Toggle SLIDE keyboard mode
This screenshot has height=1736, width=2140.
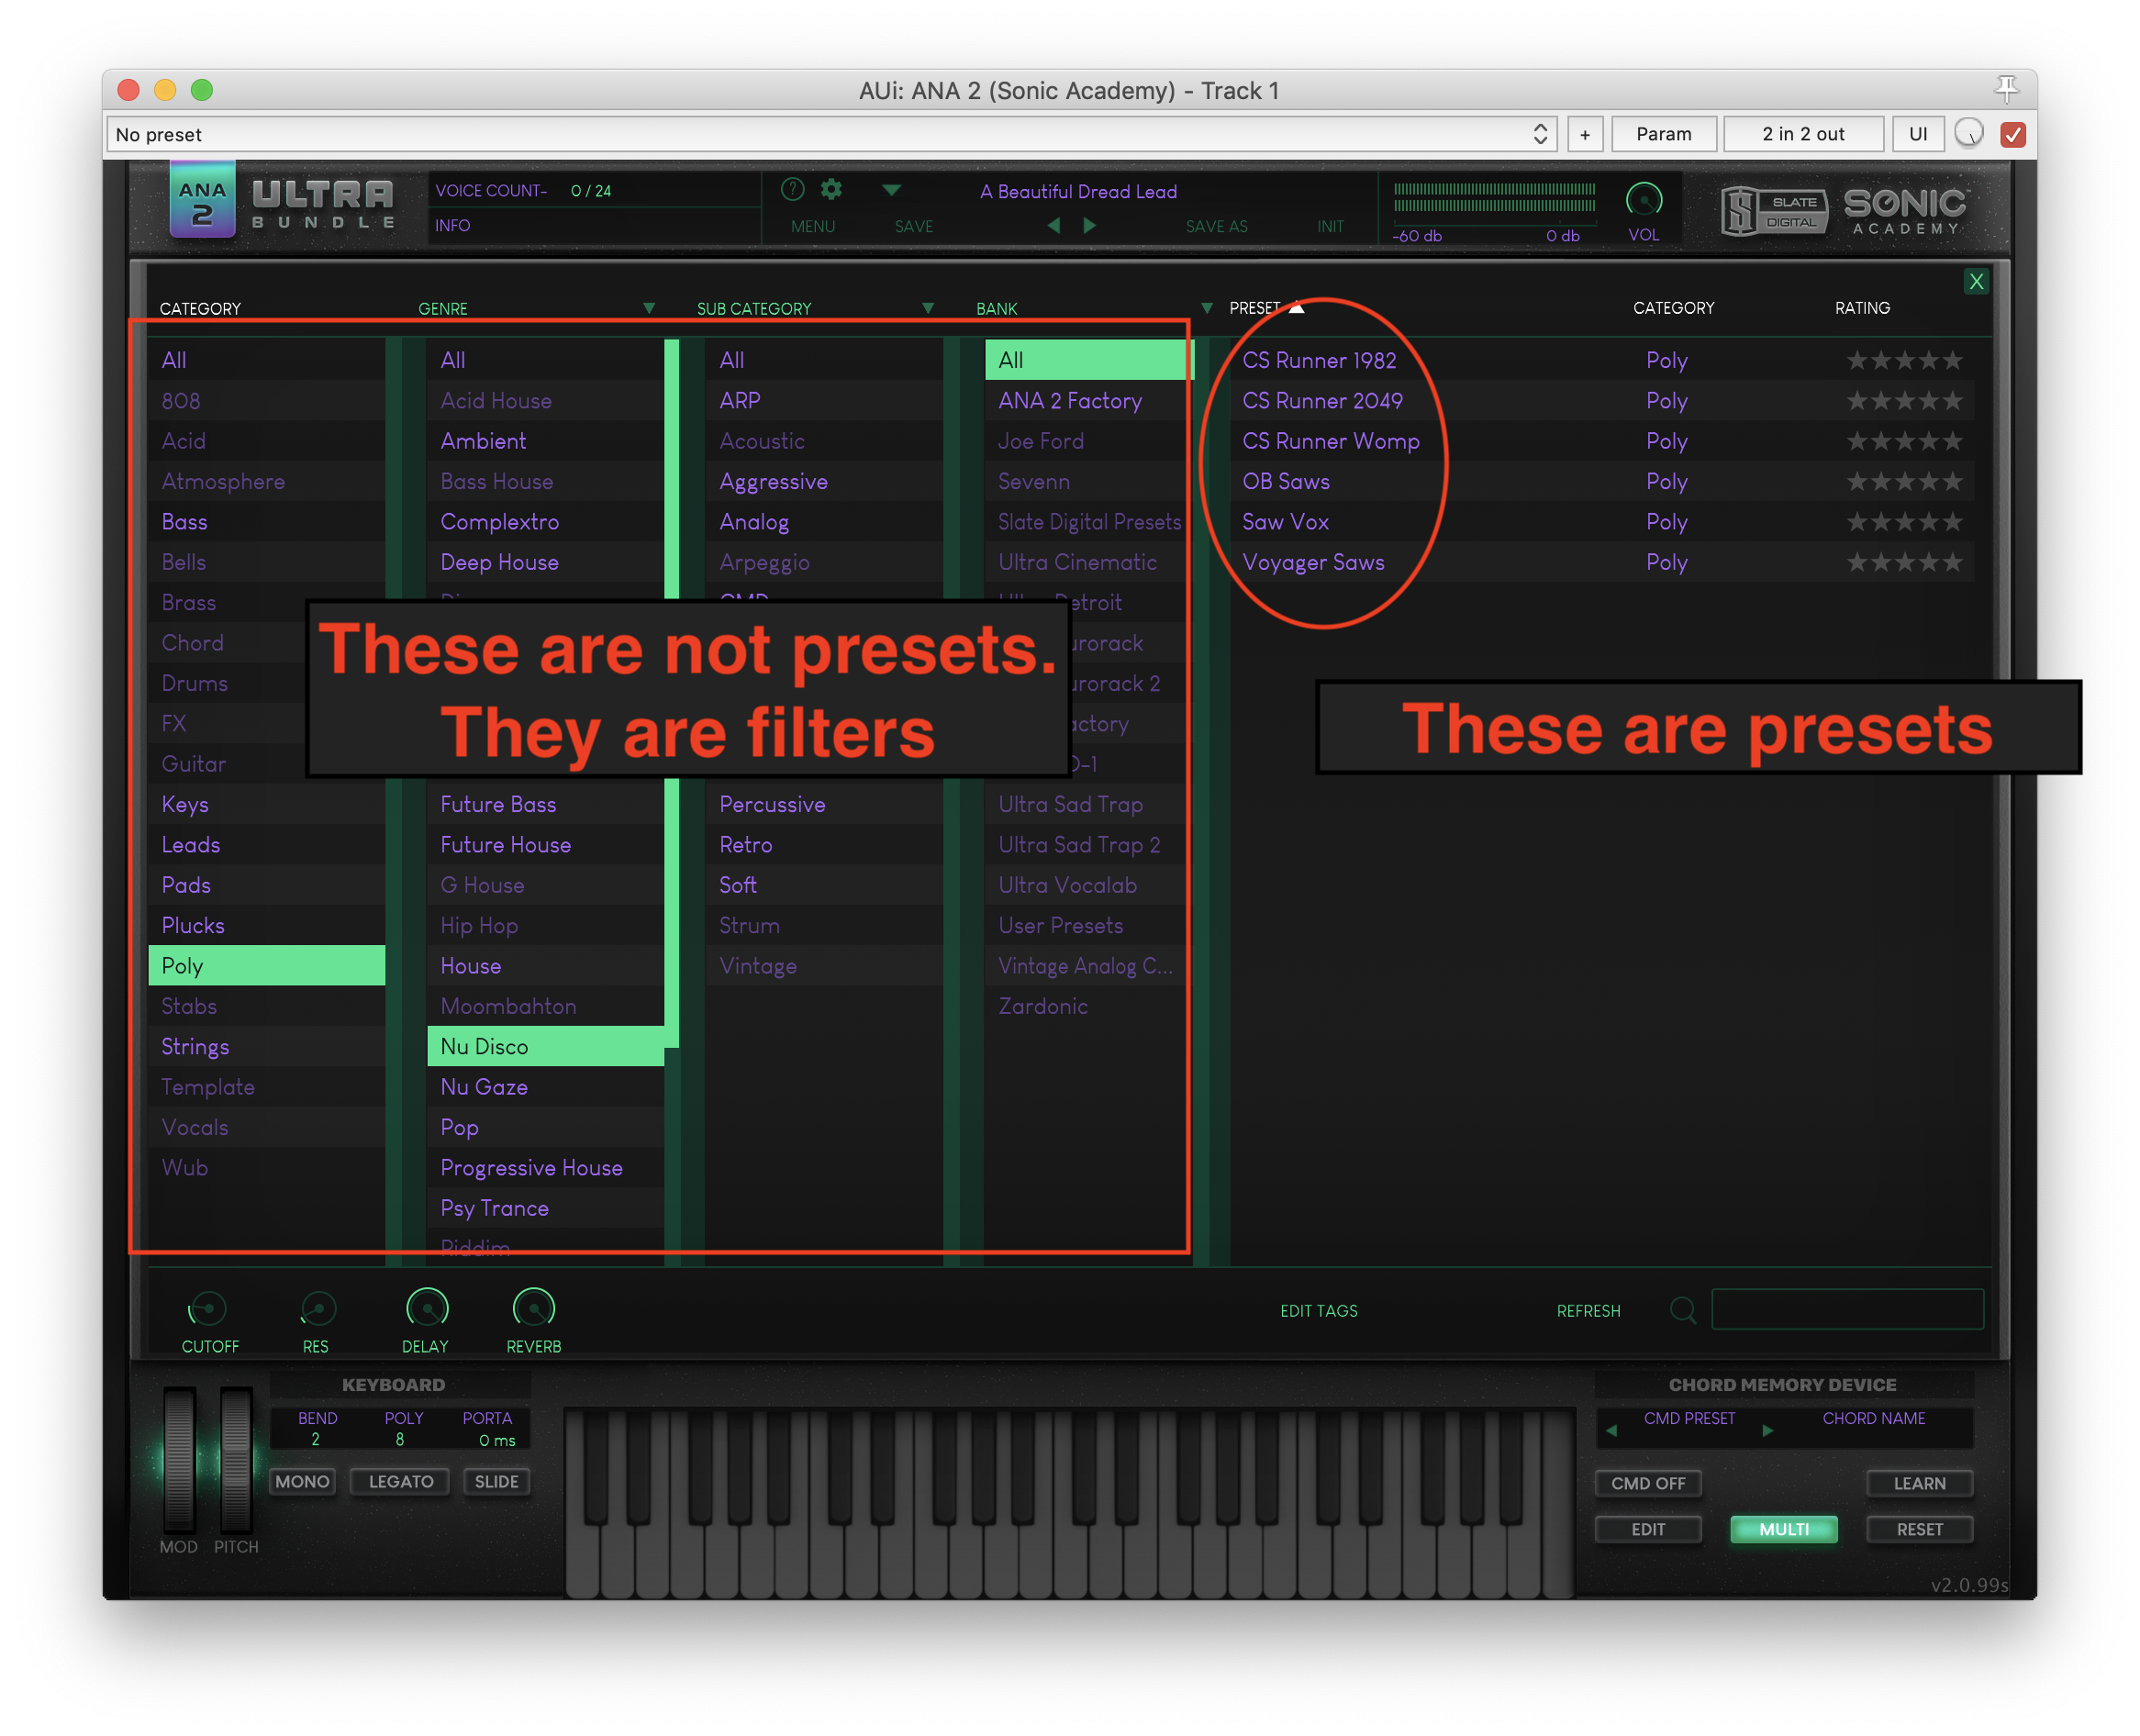point(496,1482)
